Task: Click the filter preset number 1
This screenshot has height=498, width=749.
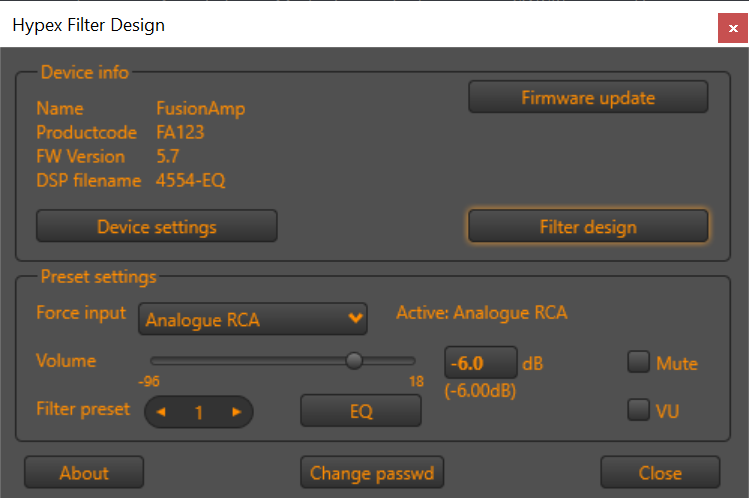Action: (x=199, y=412)
